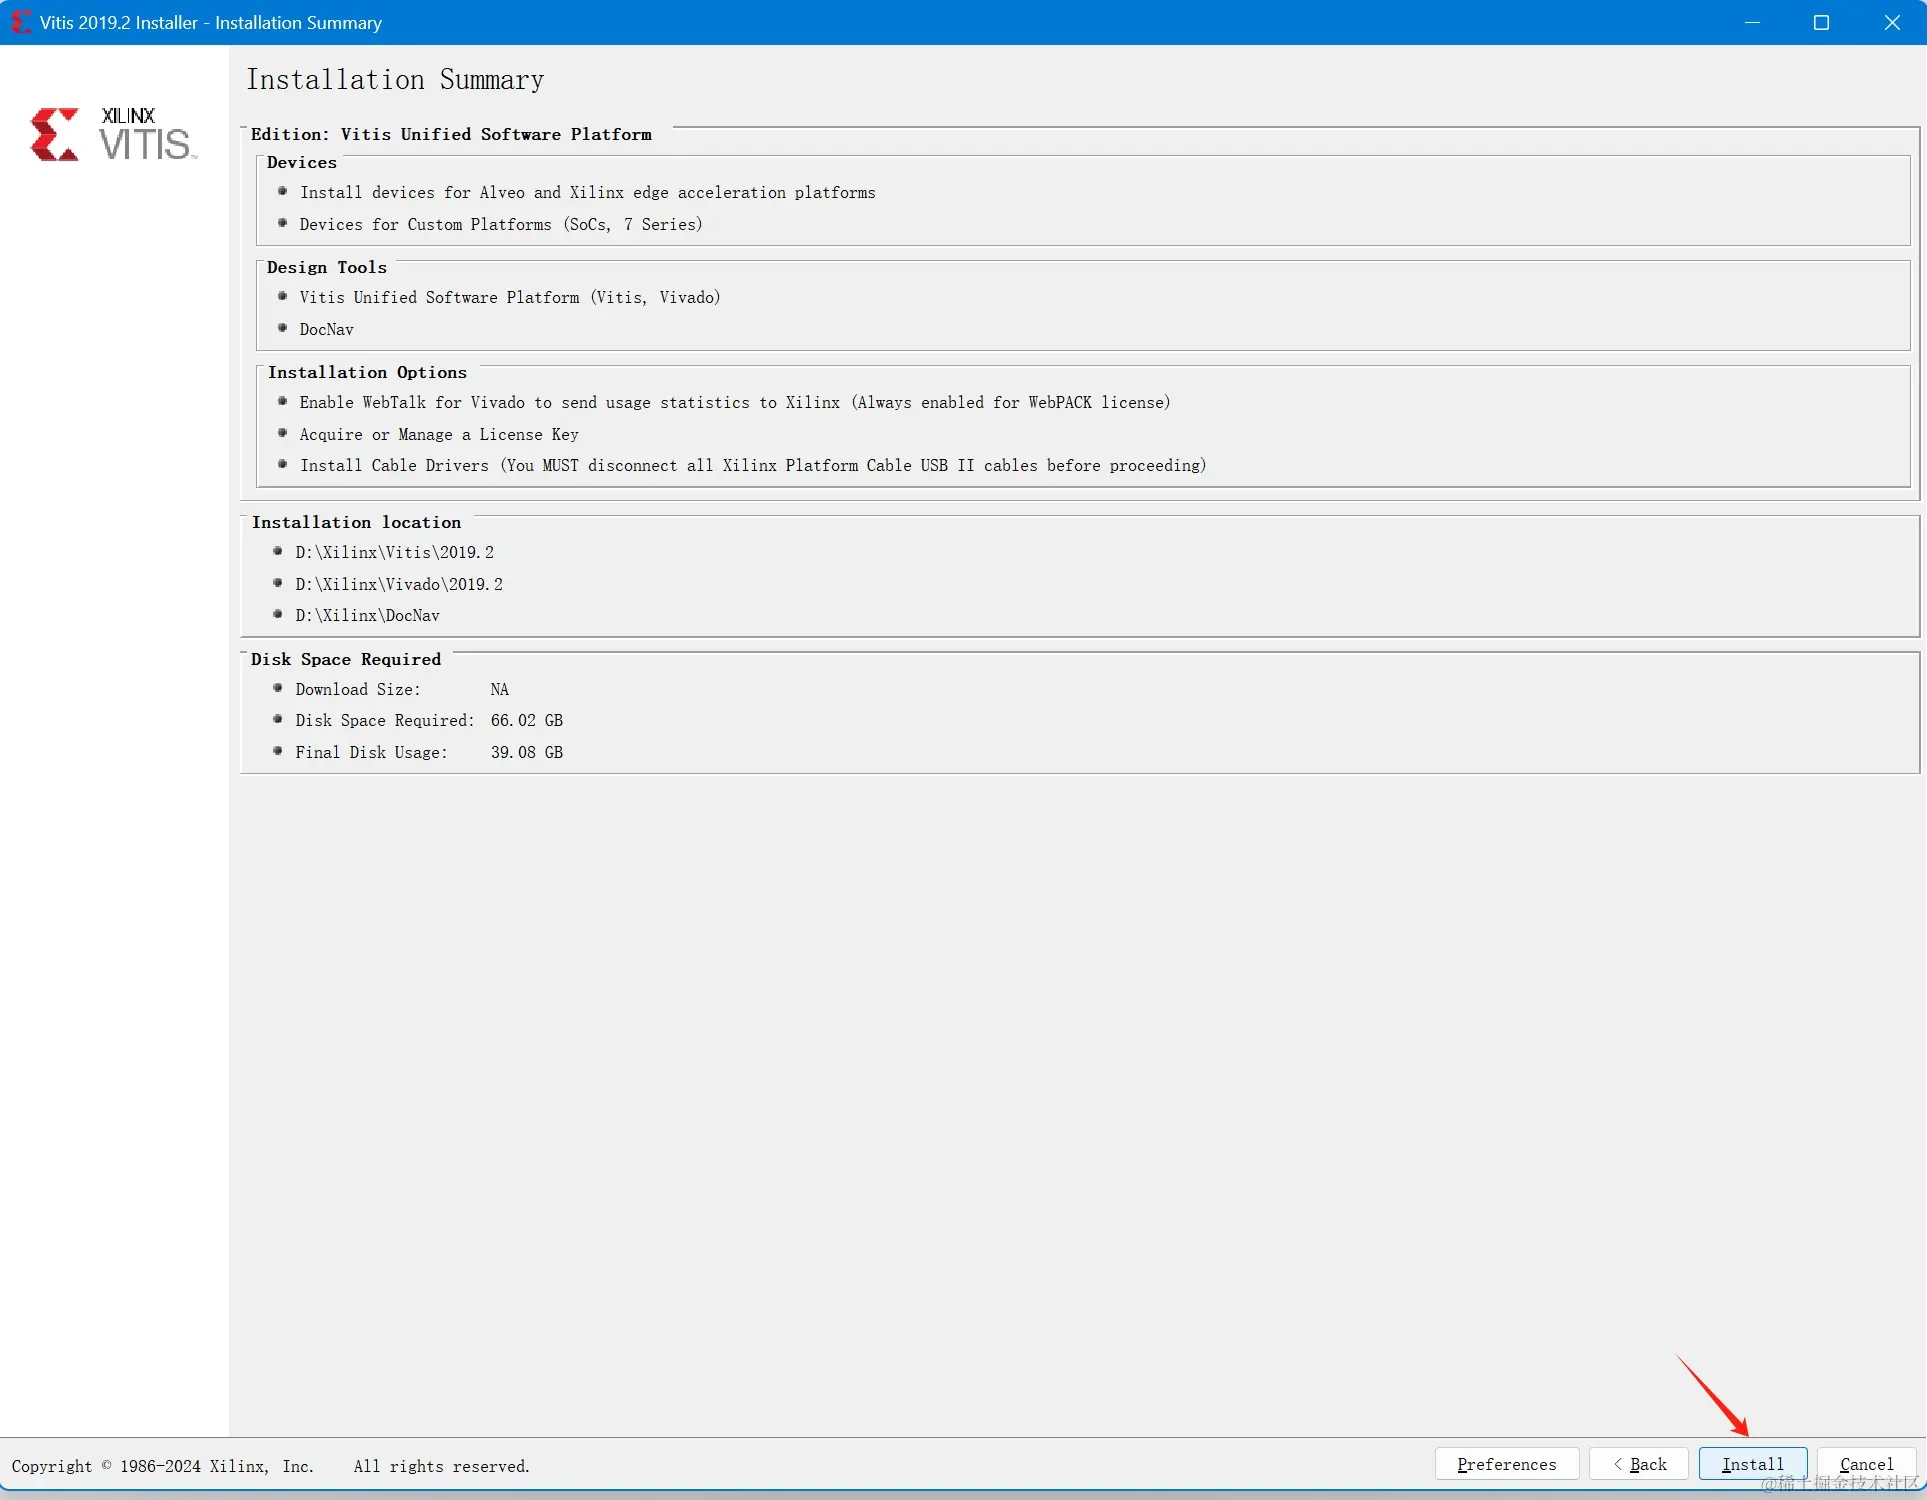The image size is (1927, 1500).
Task: Go Back to previous installer page
Action: coord(1639,1464)
